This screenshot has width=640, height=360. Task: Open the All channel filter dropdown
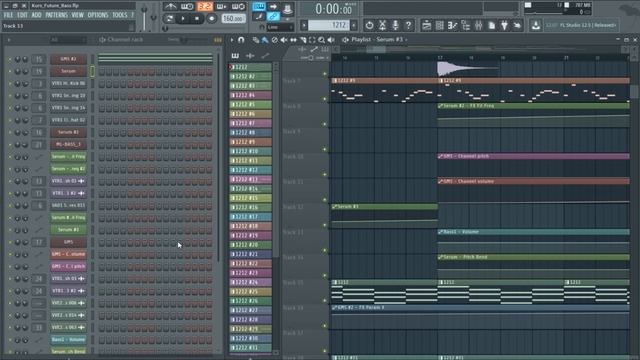tap(67, 40)
